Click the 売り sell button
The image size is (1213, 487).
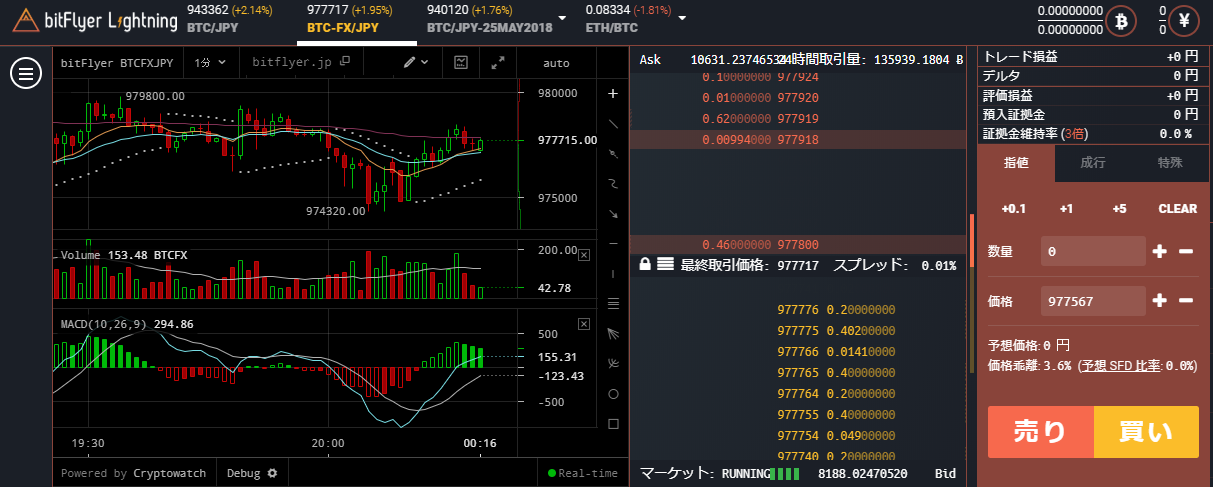click(x=1041, y=432)
